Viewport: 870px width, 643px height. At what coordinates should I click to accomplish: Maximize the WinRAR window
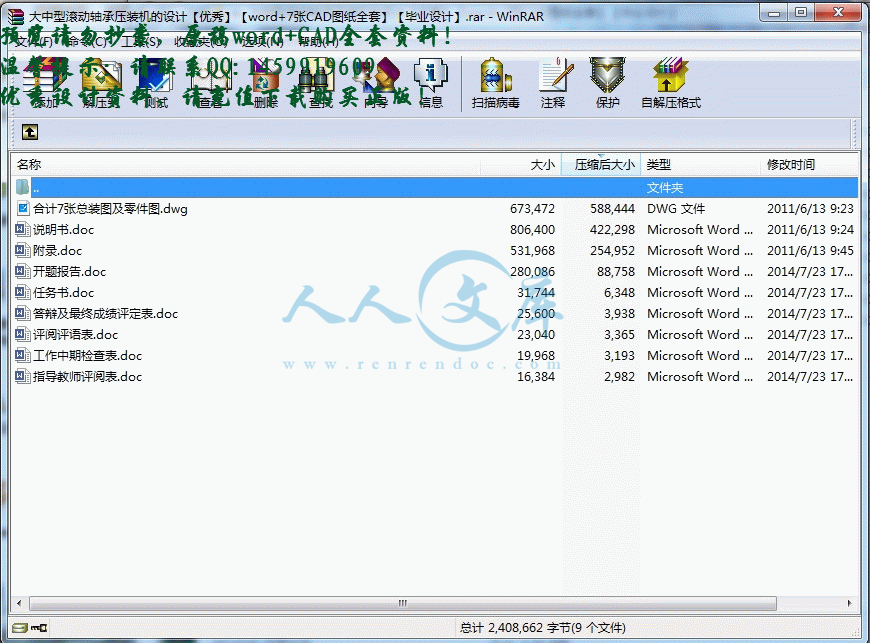click(x=801, y=12)
